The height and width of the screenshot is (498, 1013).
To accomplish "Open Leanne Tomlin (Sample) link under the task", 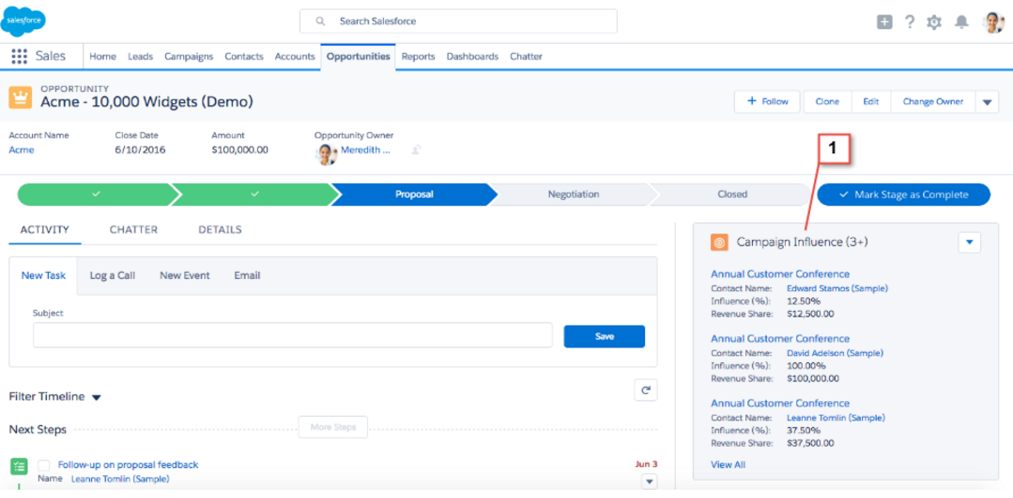I will (120, 479).
